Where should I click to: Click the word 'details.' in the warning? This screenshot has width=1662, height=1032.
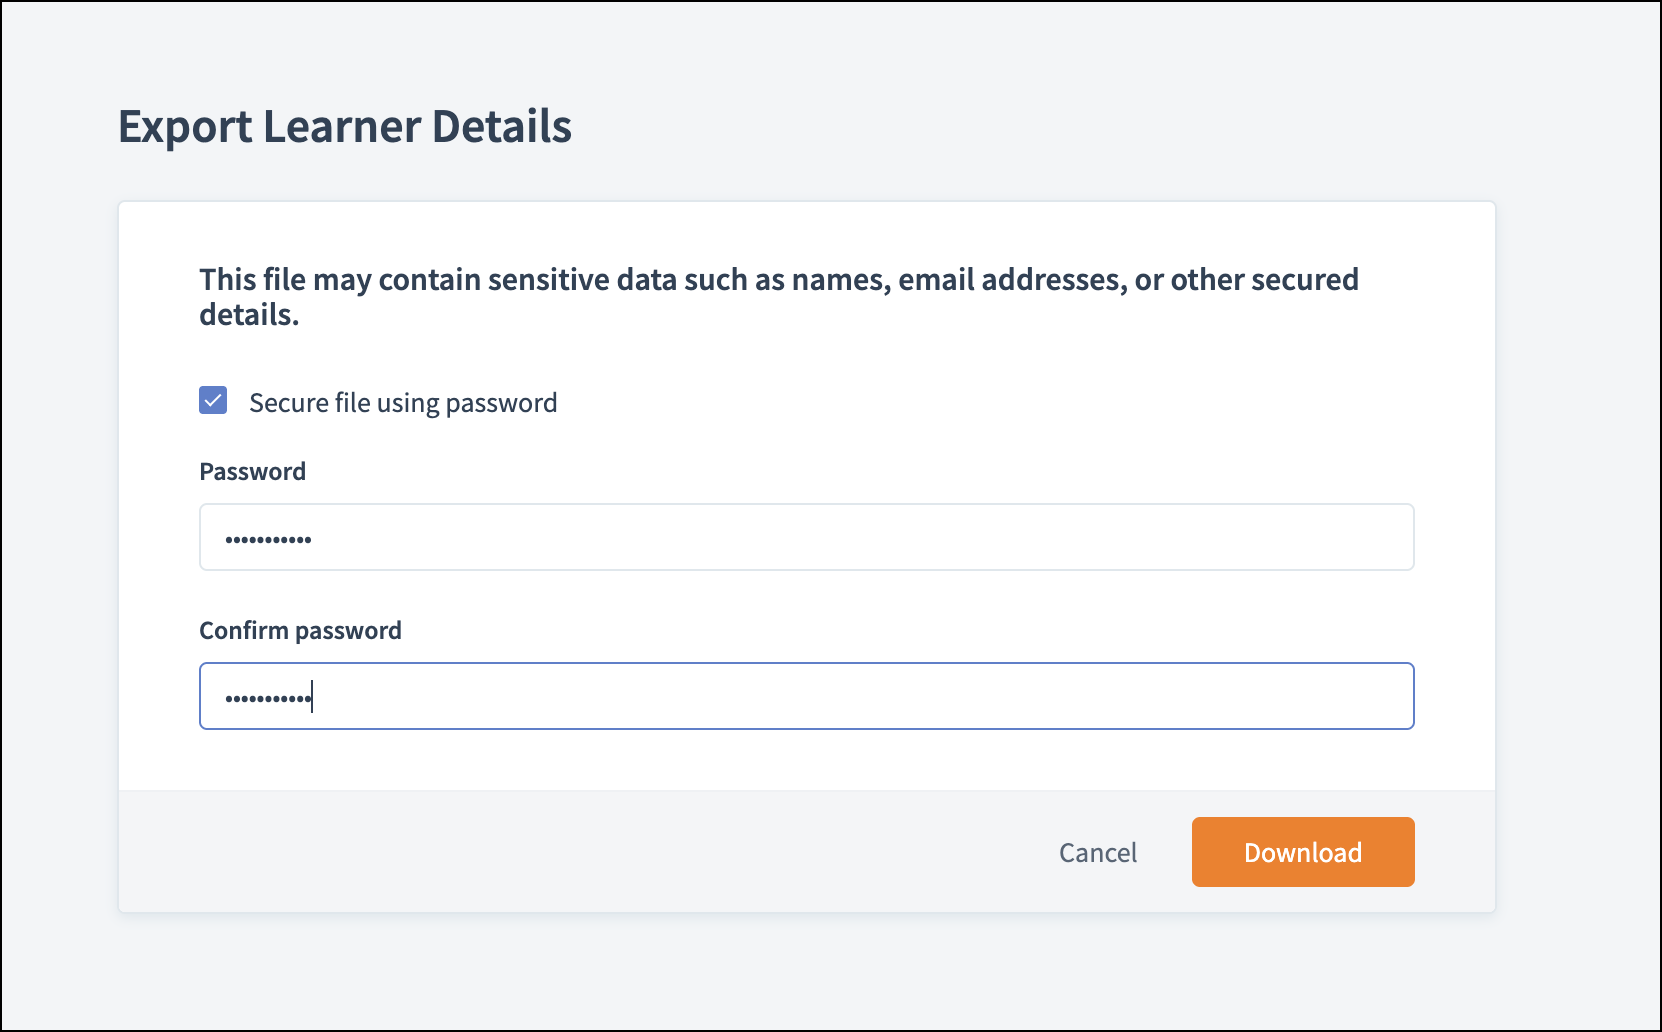tap(249, 316)
